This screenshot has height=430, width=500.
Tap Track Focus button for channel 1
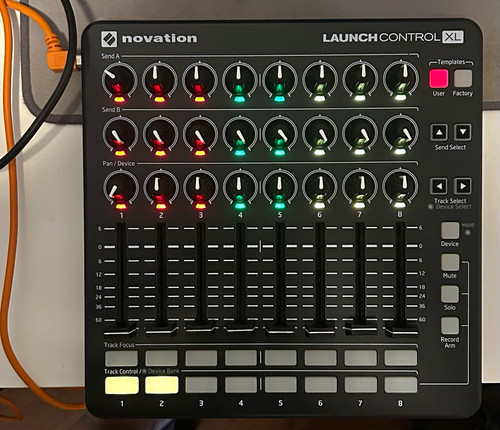121,358
